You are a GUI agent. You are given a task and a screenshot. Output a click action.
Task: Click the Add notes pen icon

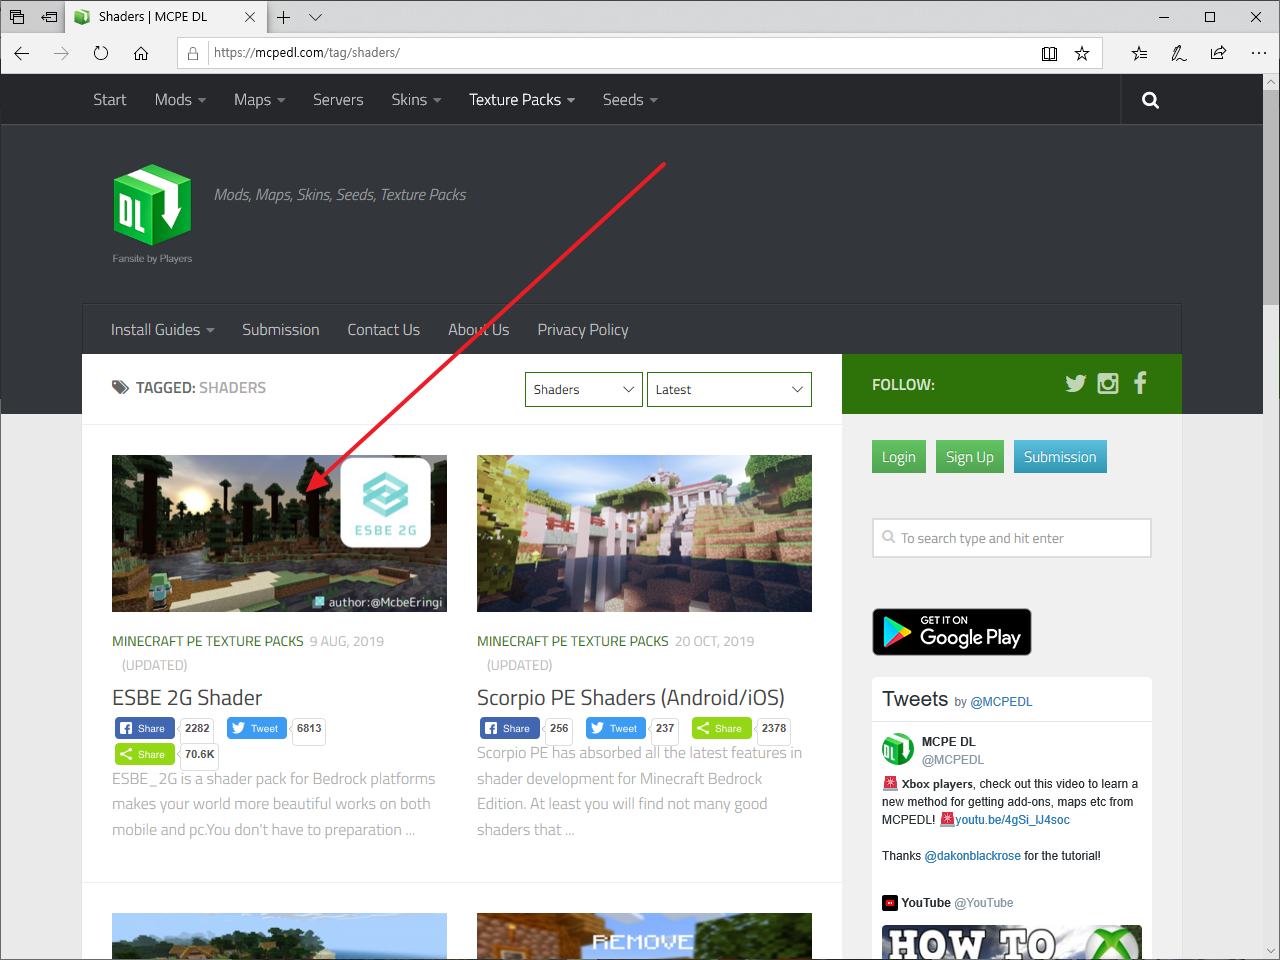click(1179, 53)
